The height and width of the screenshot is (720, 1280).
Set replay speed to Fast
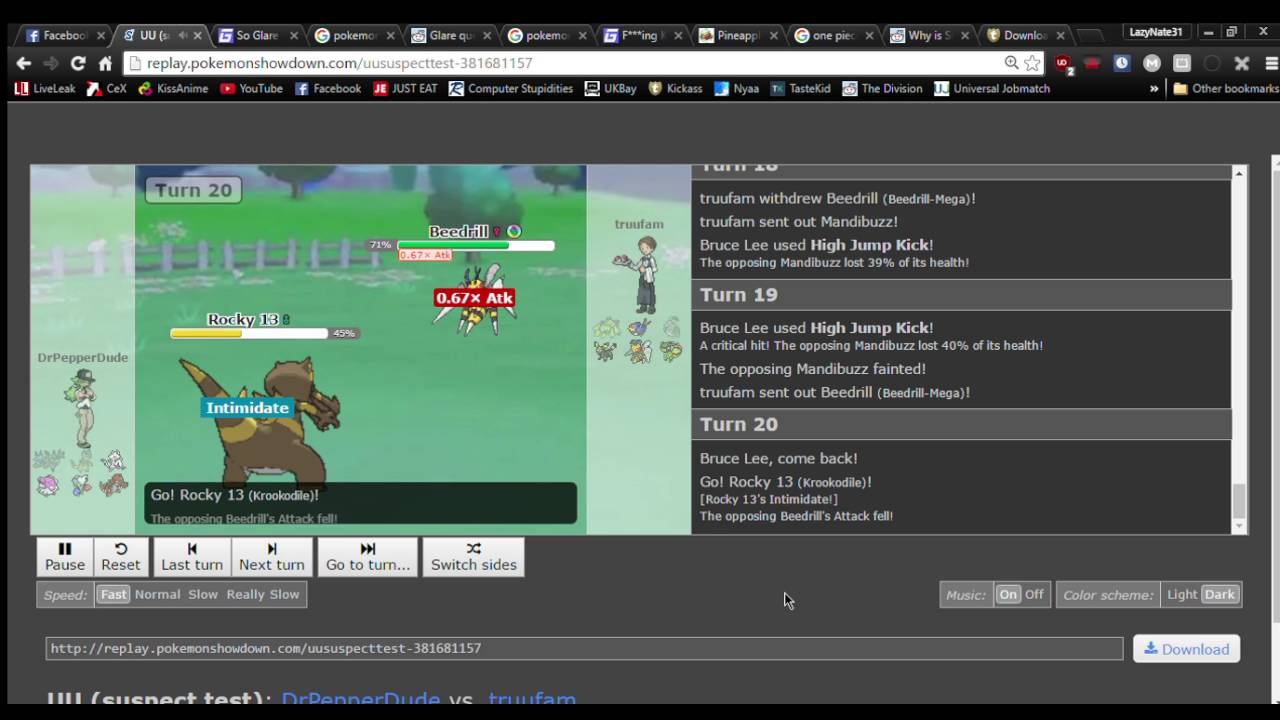pos(114,594)
